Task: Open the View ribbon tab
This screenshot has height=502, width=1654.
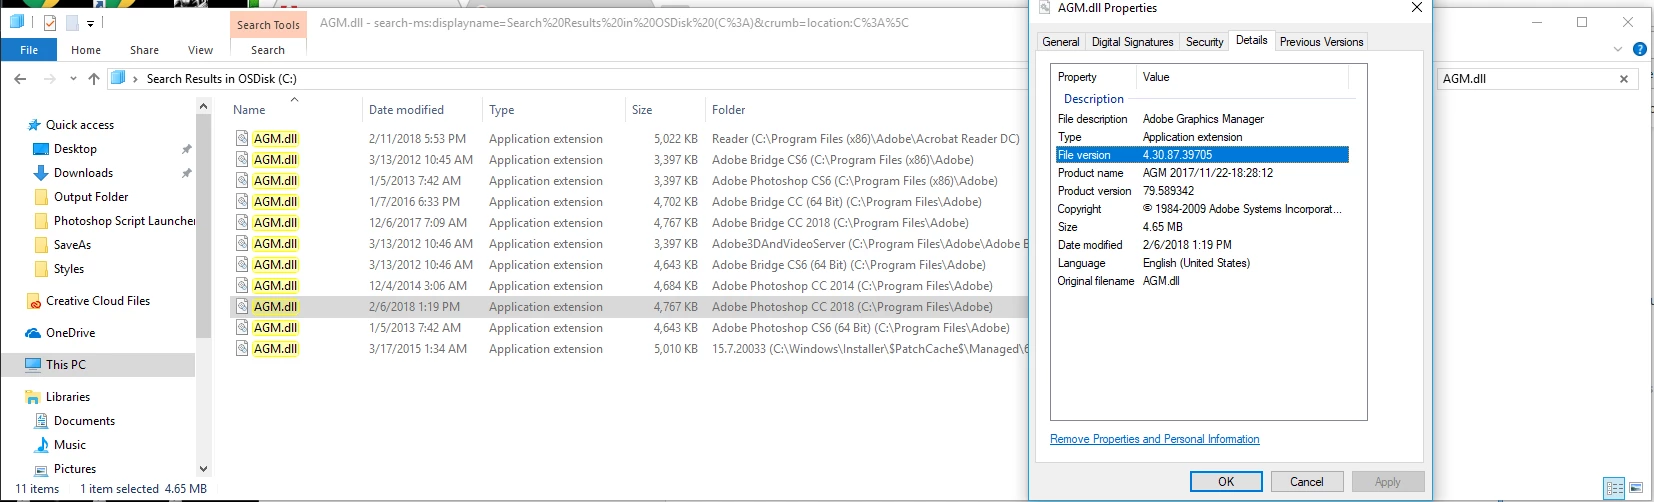Action: (200, 50)
